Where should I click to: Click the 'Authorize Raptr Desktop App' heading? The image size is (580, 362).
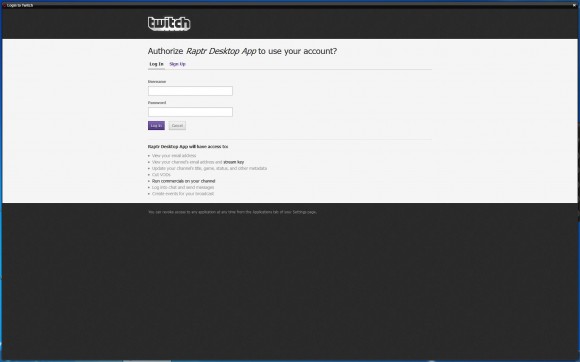(242, 51)
